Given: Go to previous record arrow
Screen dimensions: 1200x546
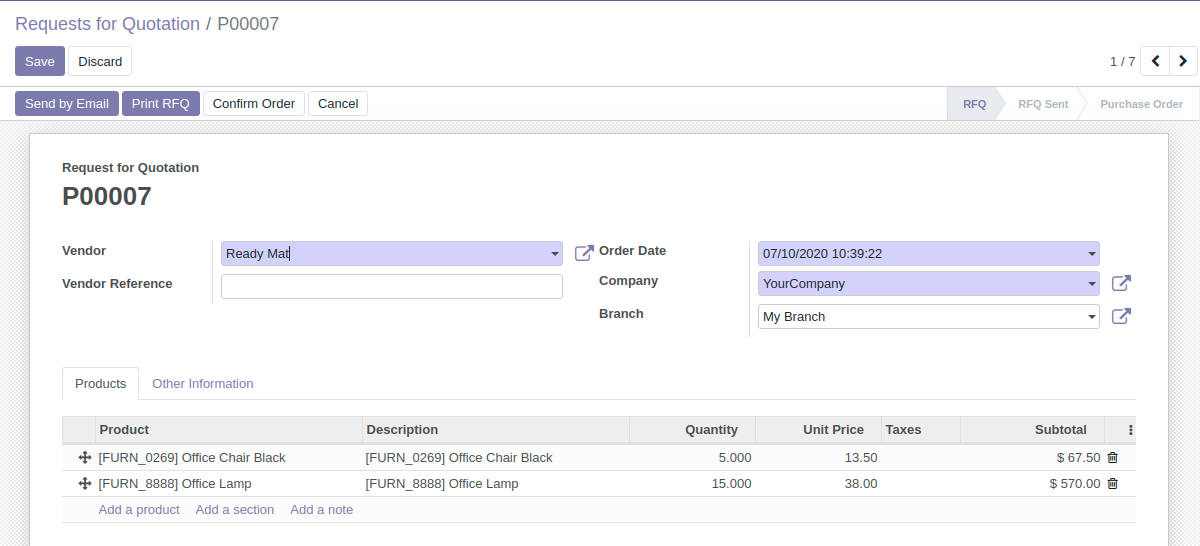Looking at the screenshot, I should [1155, 61].
